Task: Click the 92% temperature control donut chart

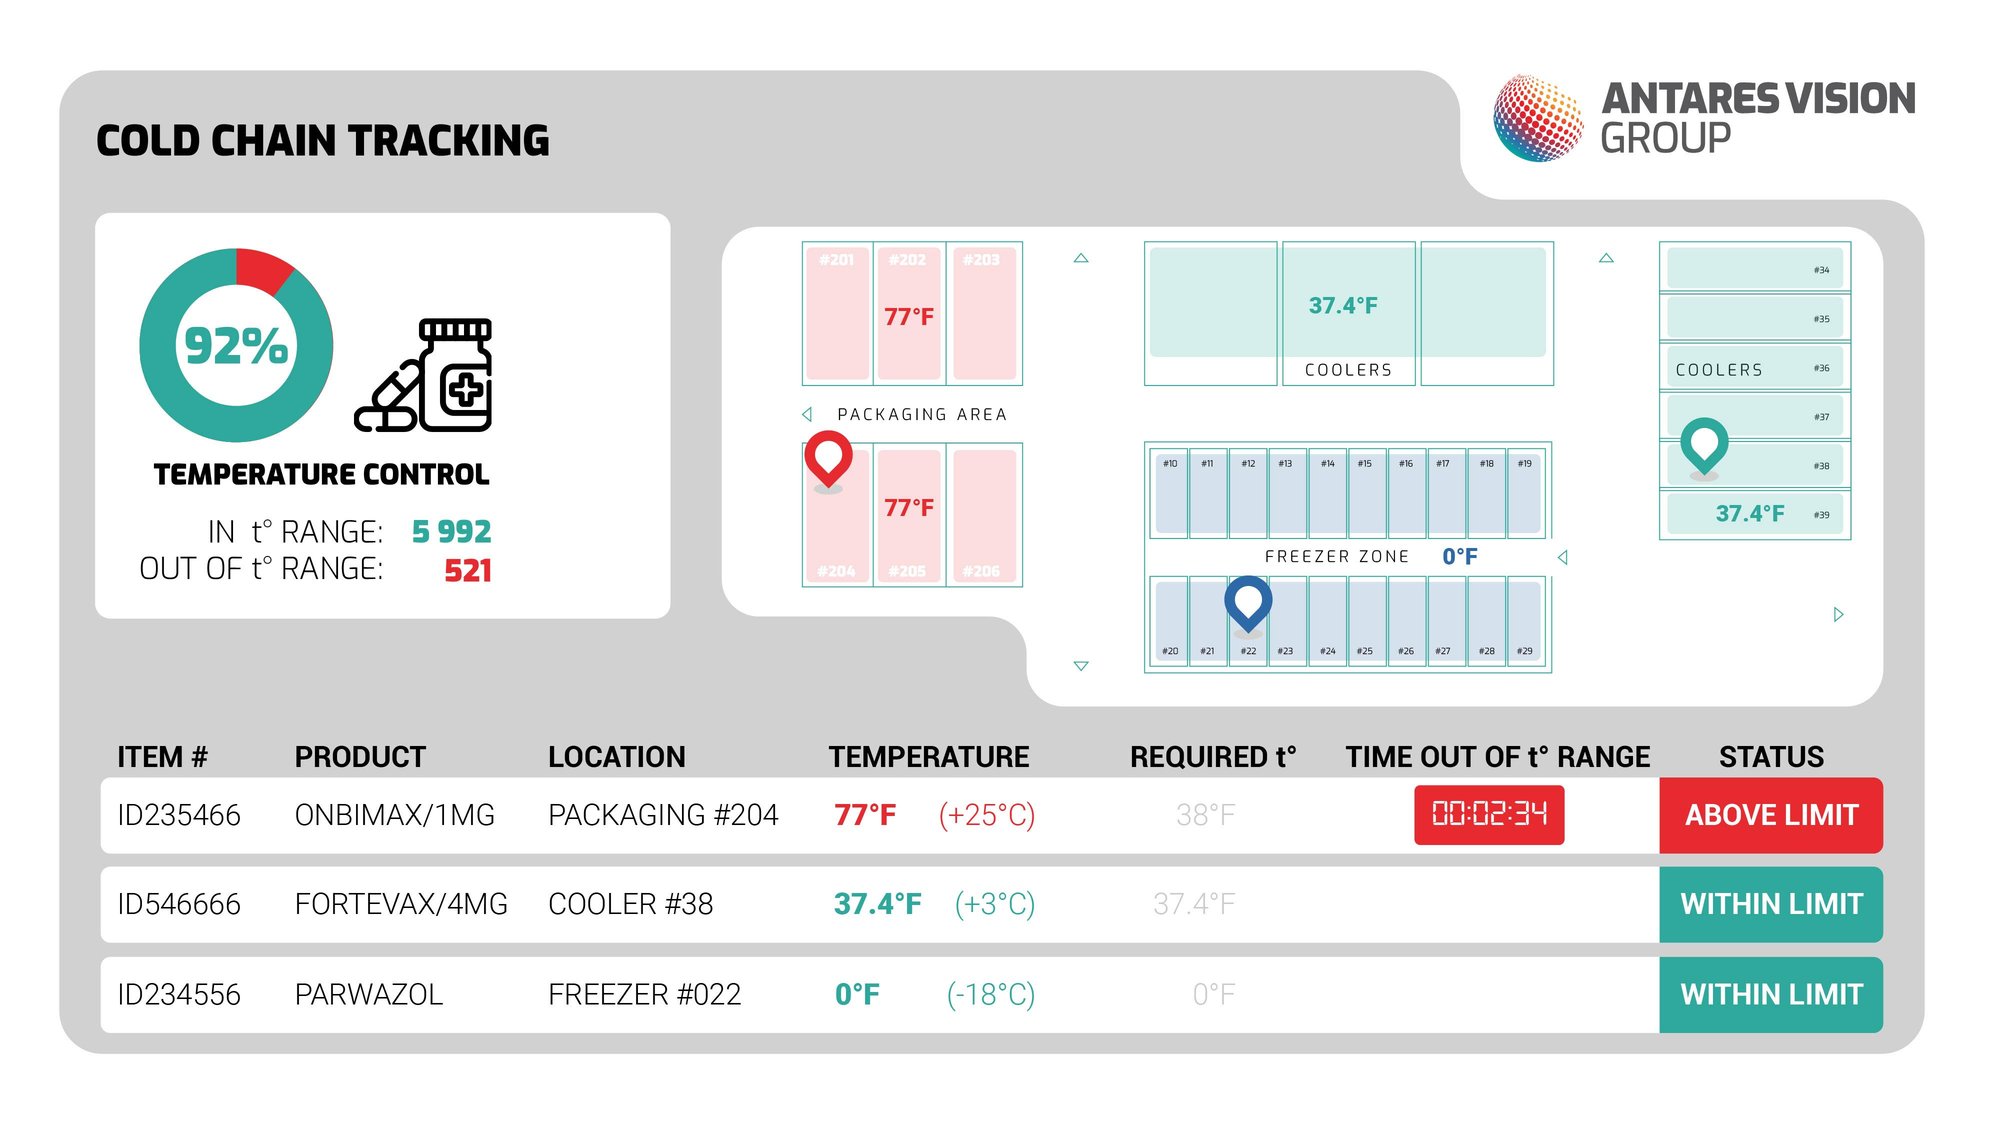Action: pyautogui.click(x=236, y=345)
